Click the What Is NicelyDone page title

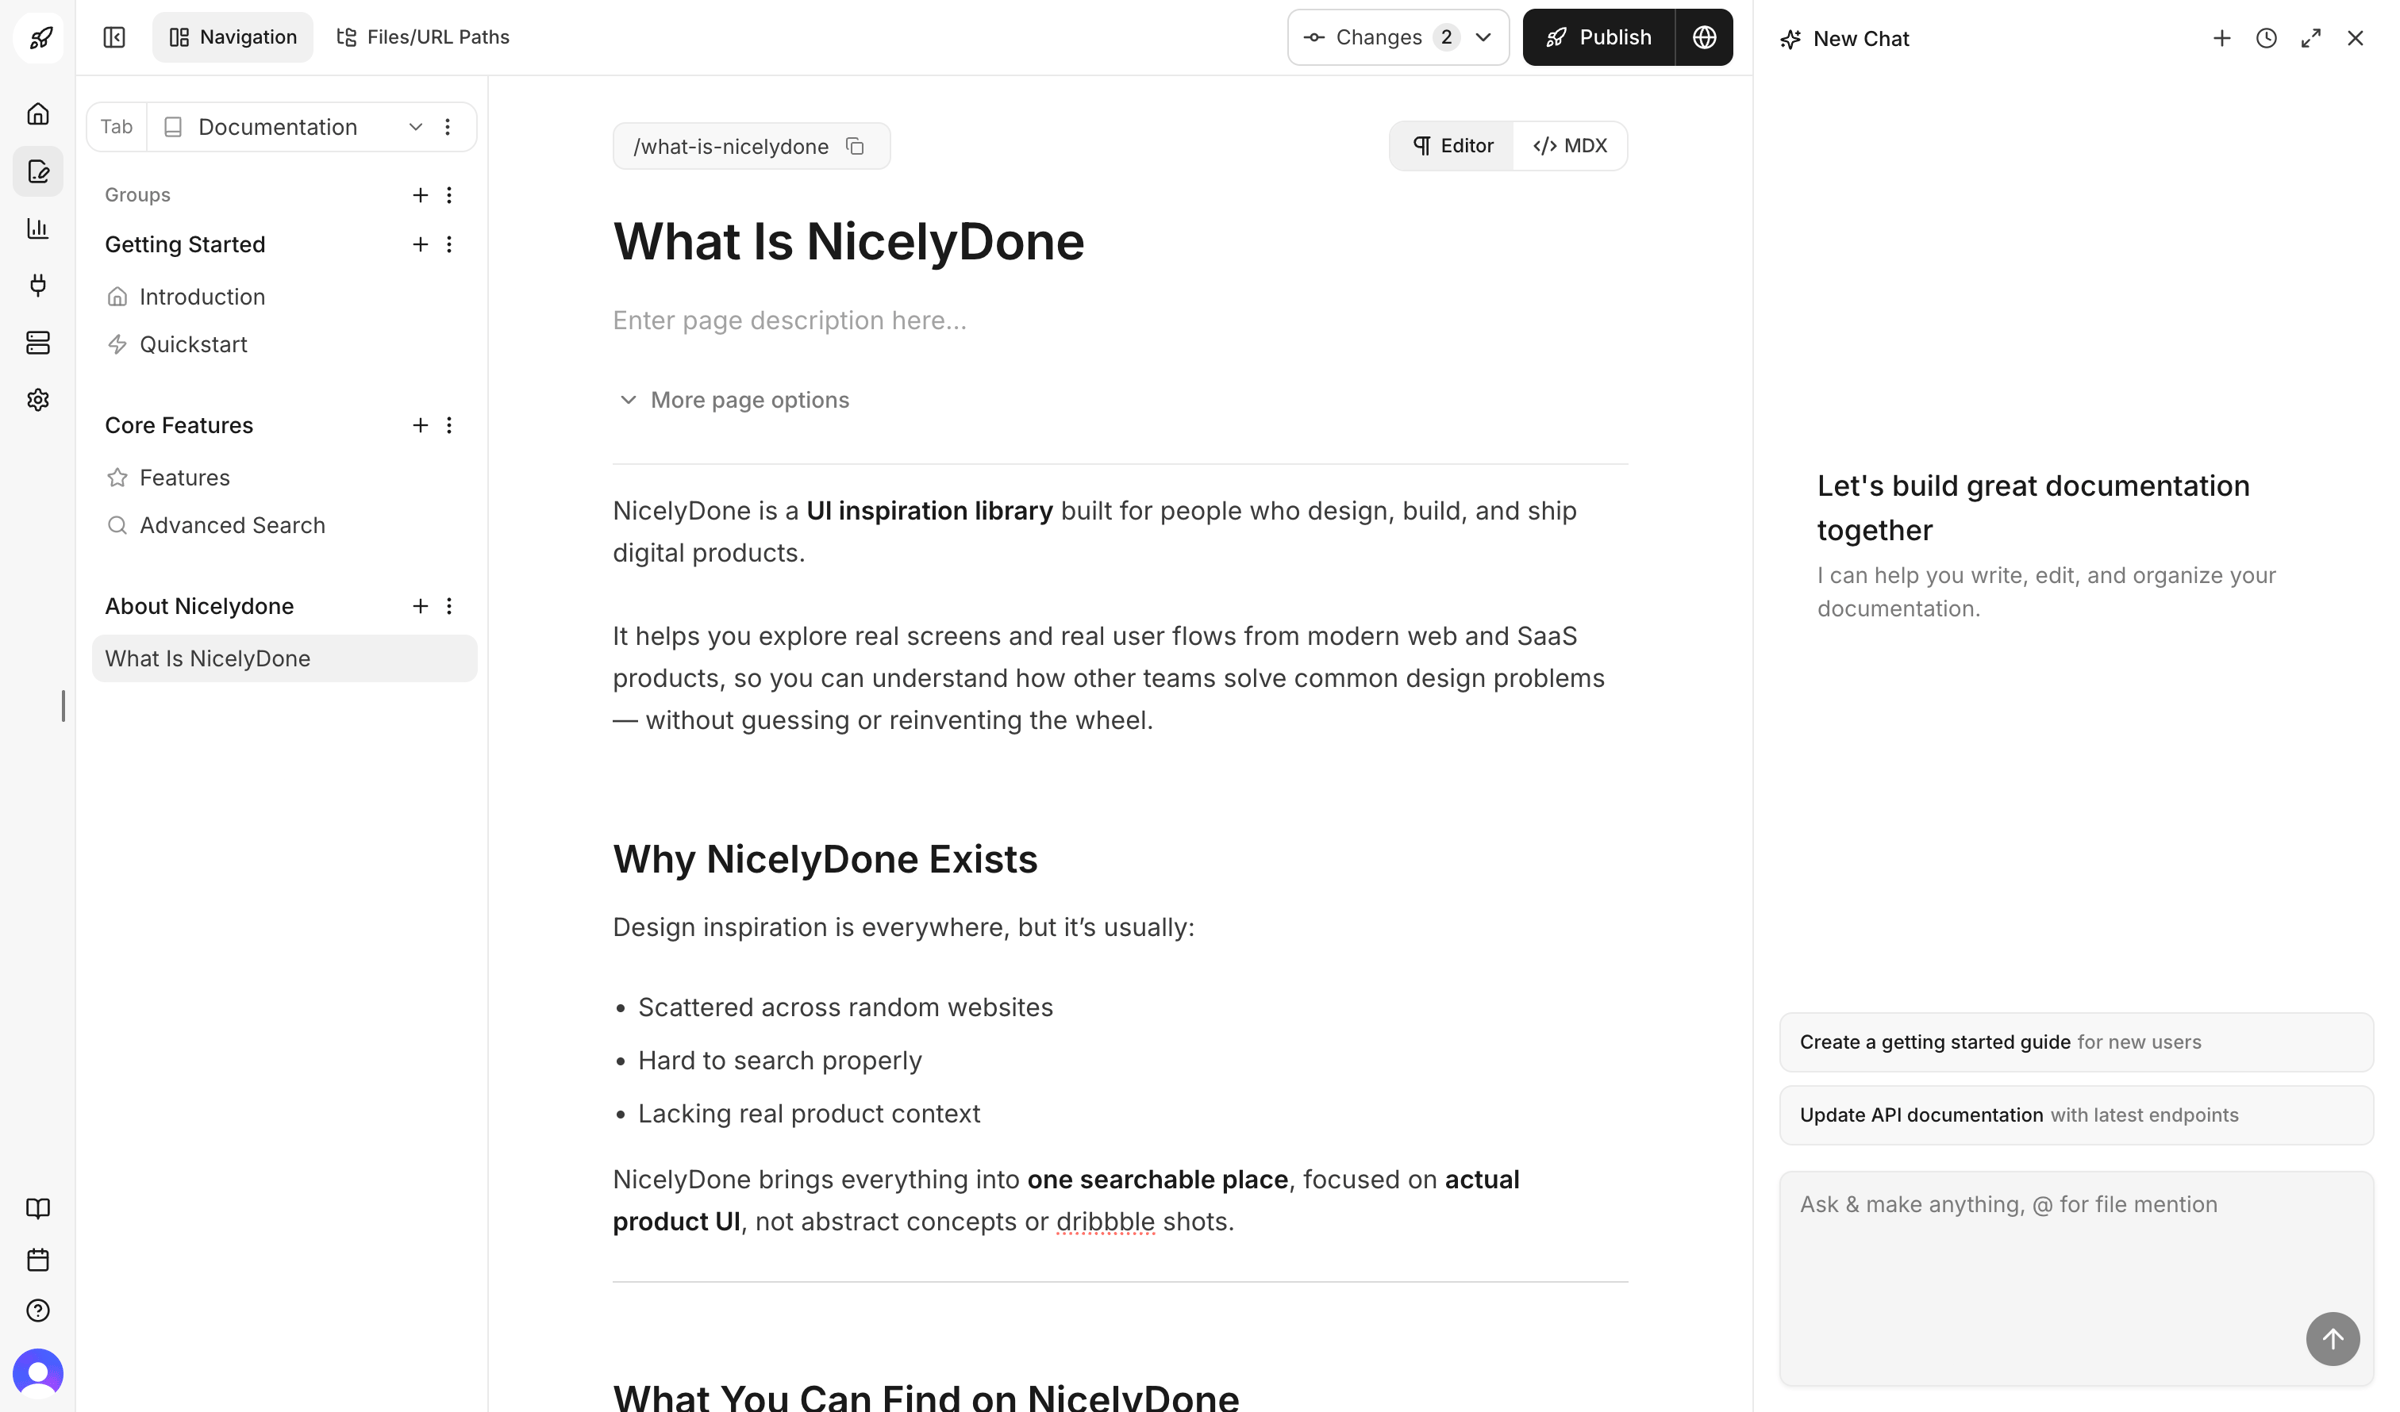pyautogui.click(x=848, y=242)
